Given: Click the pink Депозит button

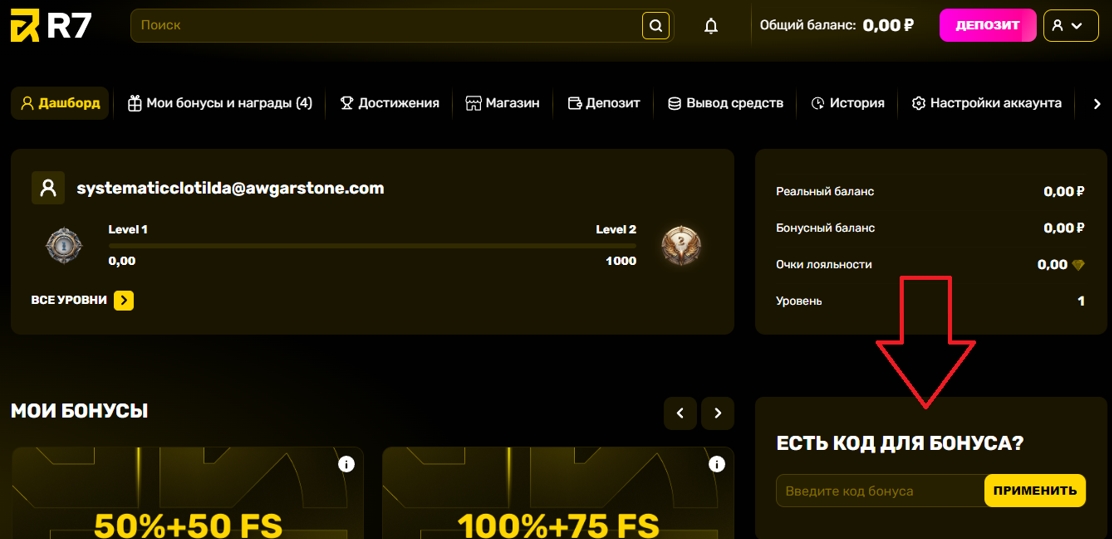Looking at the screenshot, I should (988, 26).
